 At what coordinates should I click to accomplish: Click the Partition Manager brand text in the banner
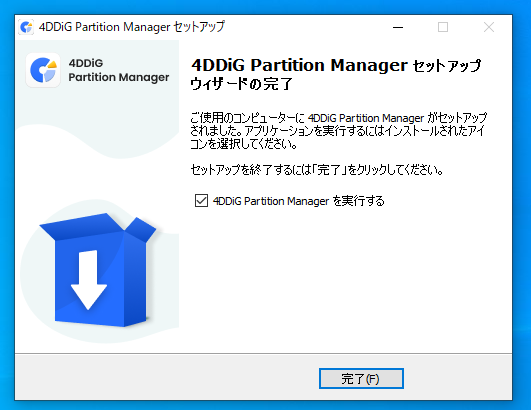click(x=119, y=77)
